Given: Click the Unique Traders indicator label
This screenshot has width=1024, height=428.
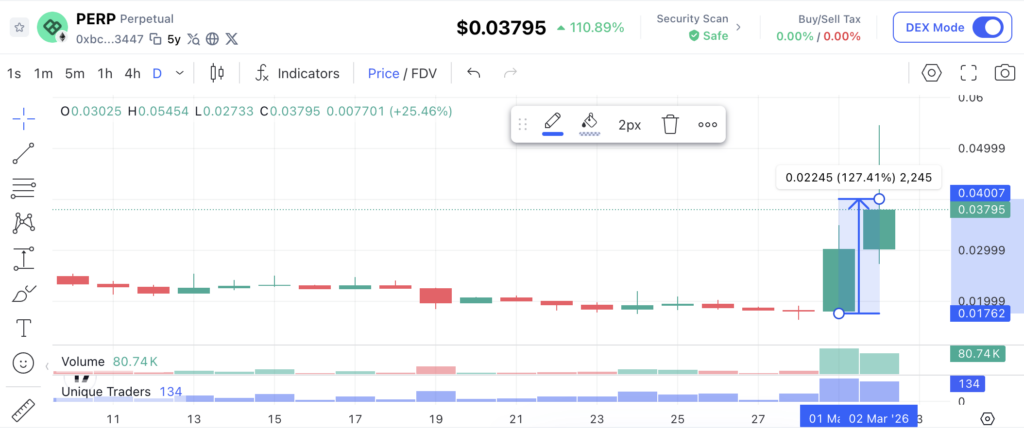Looking at the screenshot, I should point(106,391).
